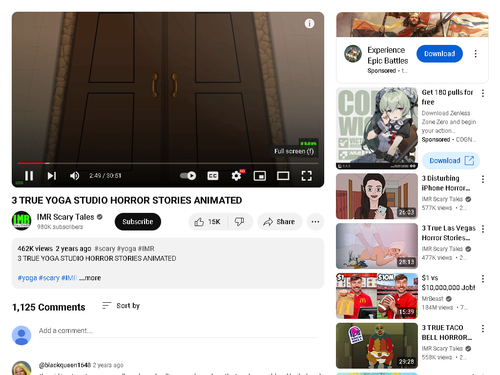Open the #scary hashtag in the description
The width and height of the screenshot is (500, 375).
[x=49, y=278]
